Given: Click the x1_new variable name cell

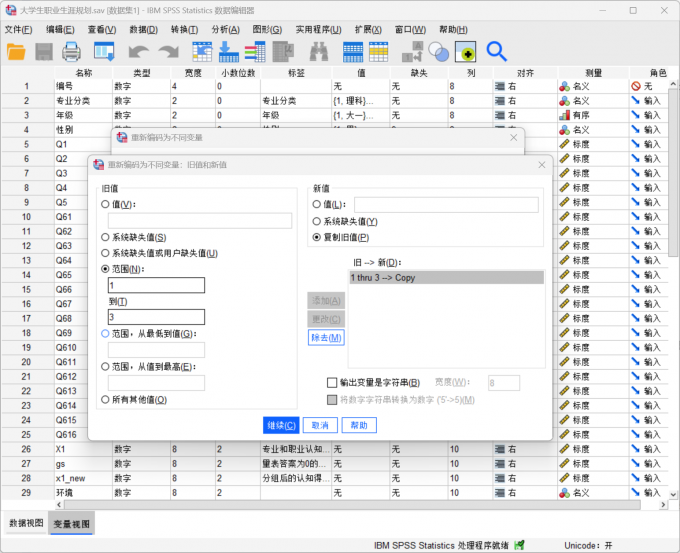Looking at the screenshot, I should (83, 478).
